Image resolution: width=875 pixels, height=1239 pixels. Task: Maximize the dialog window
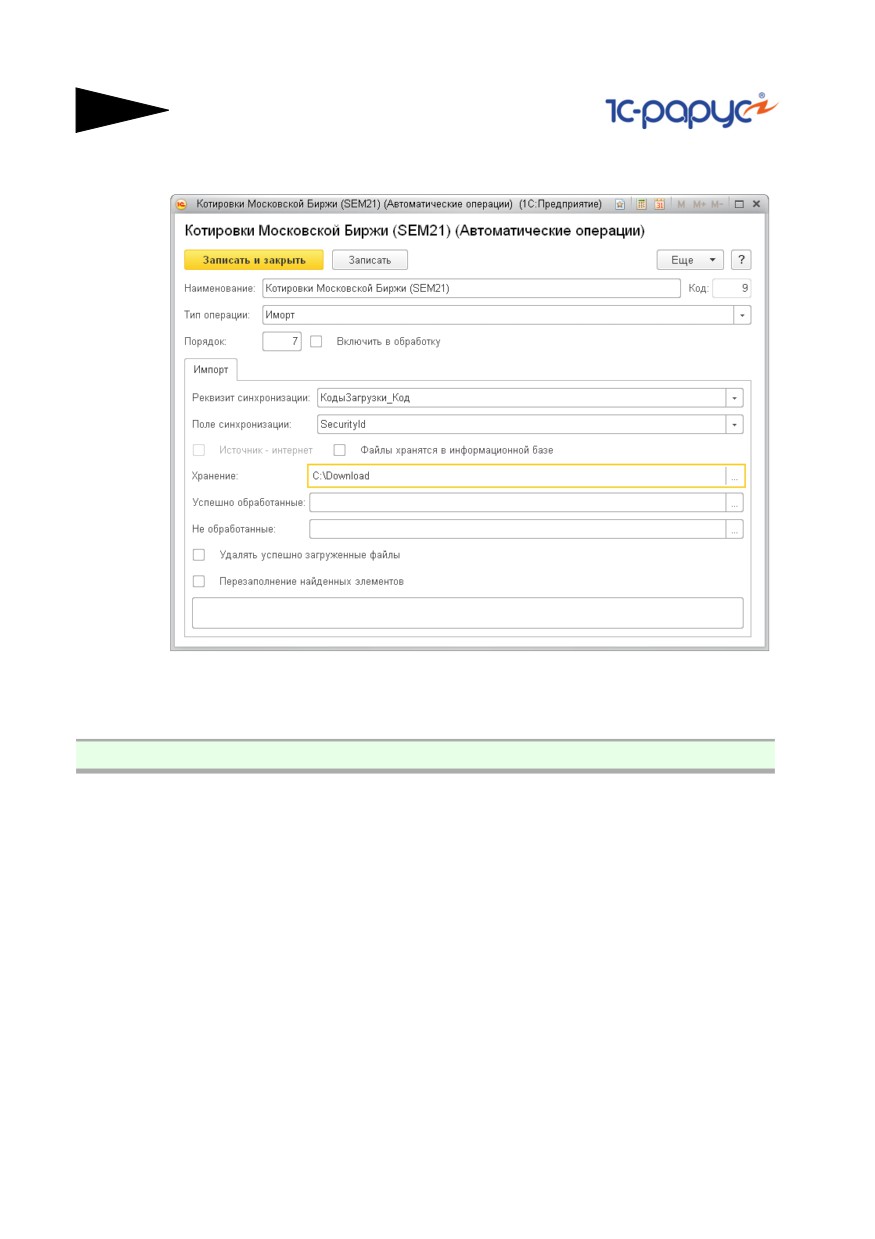tap(739, 204)
